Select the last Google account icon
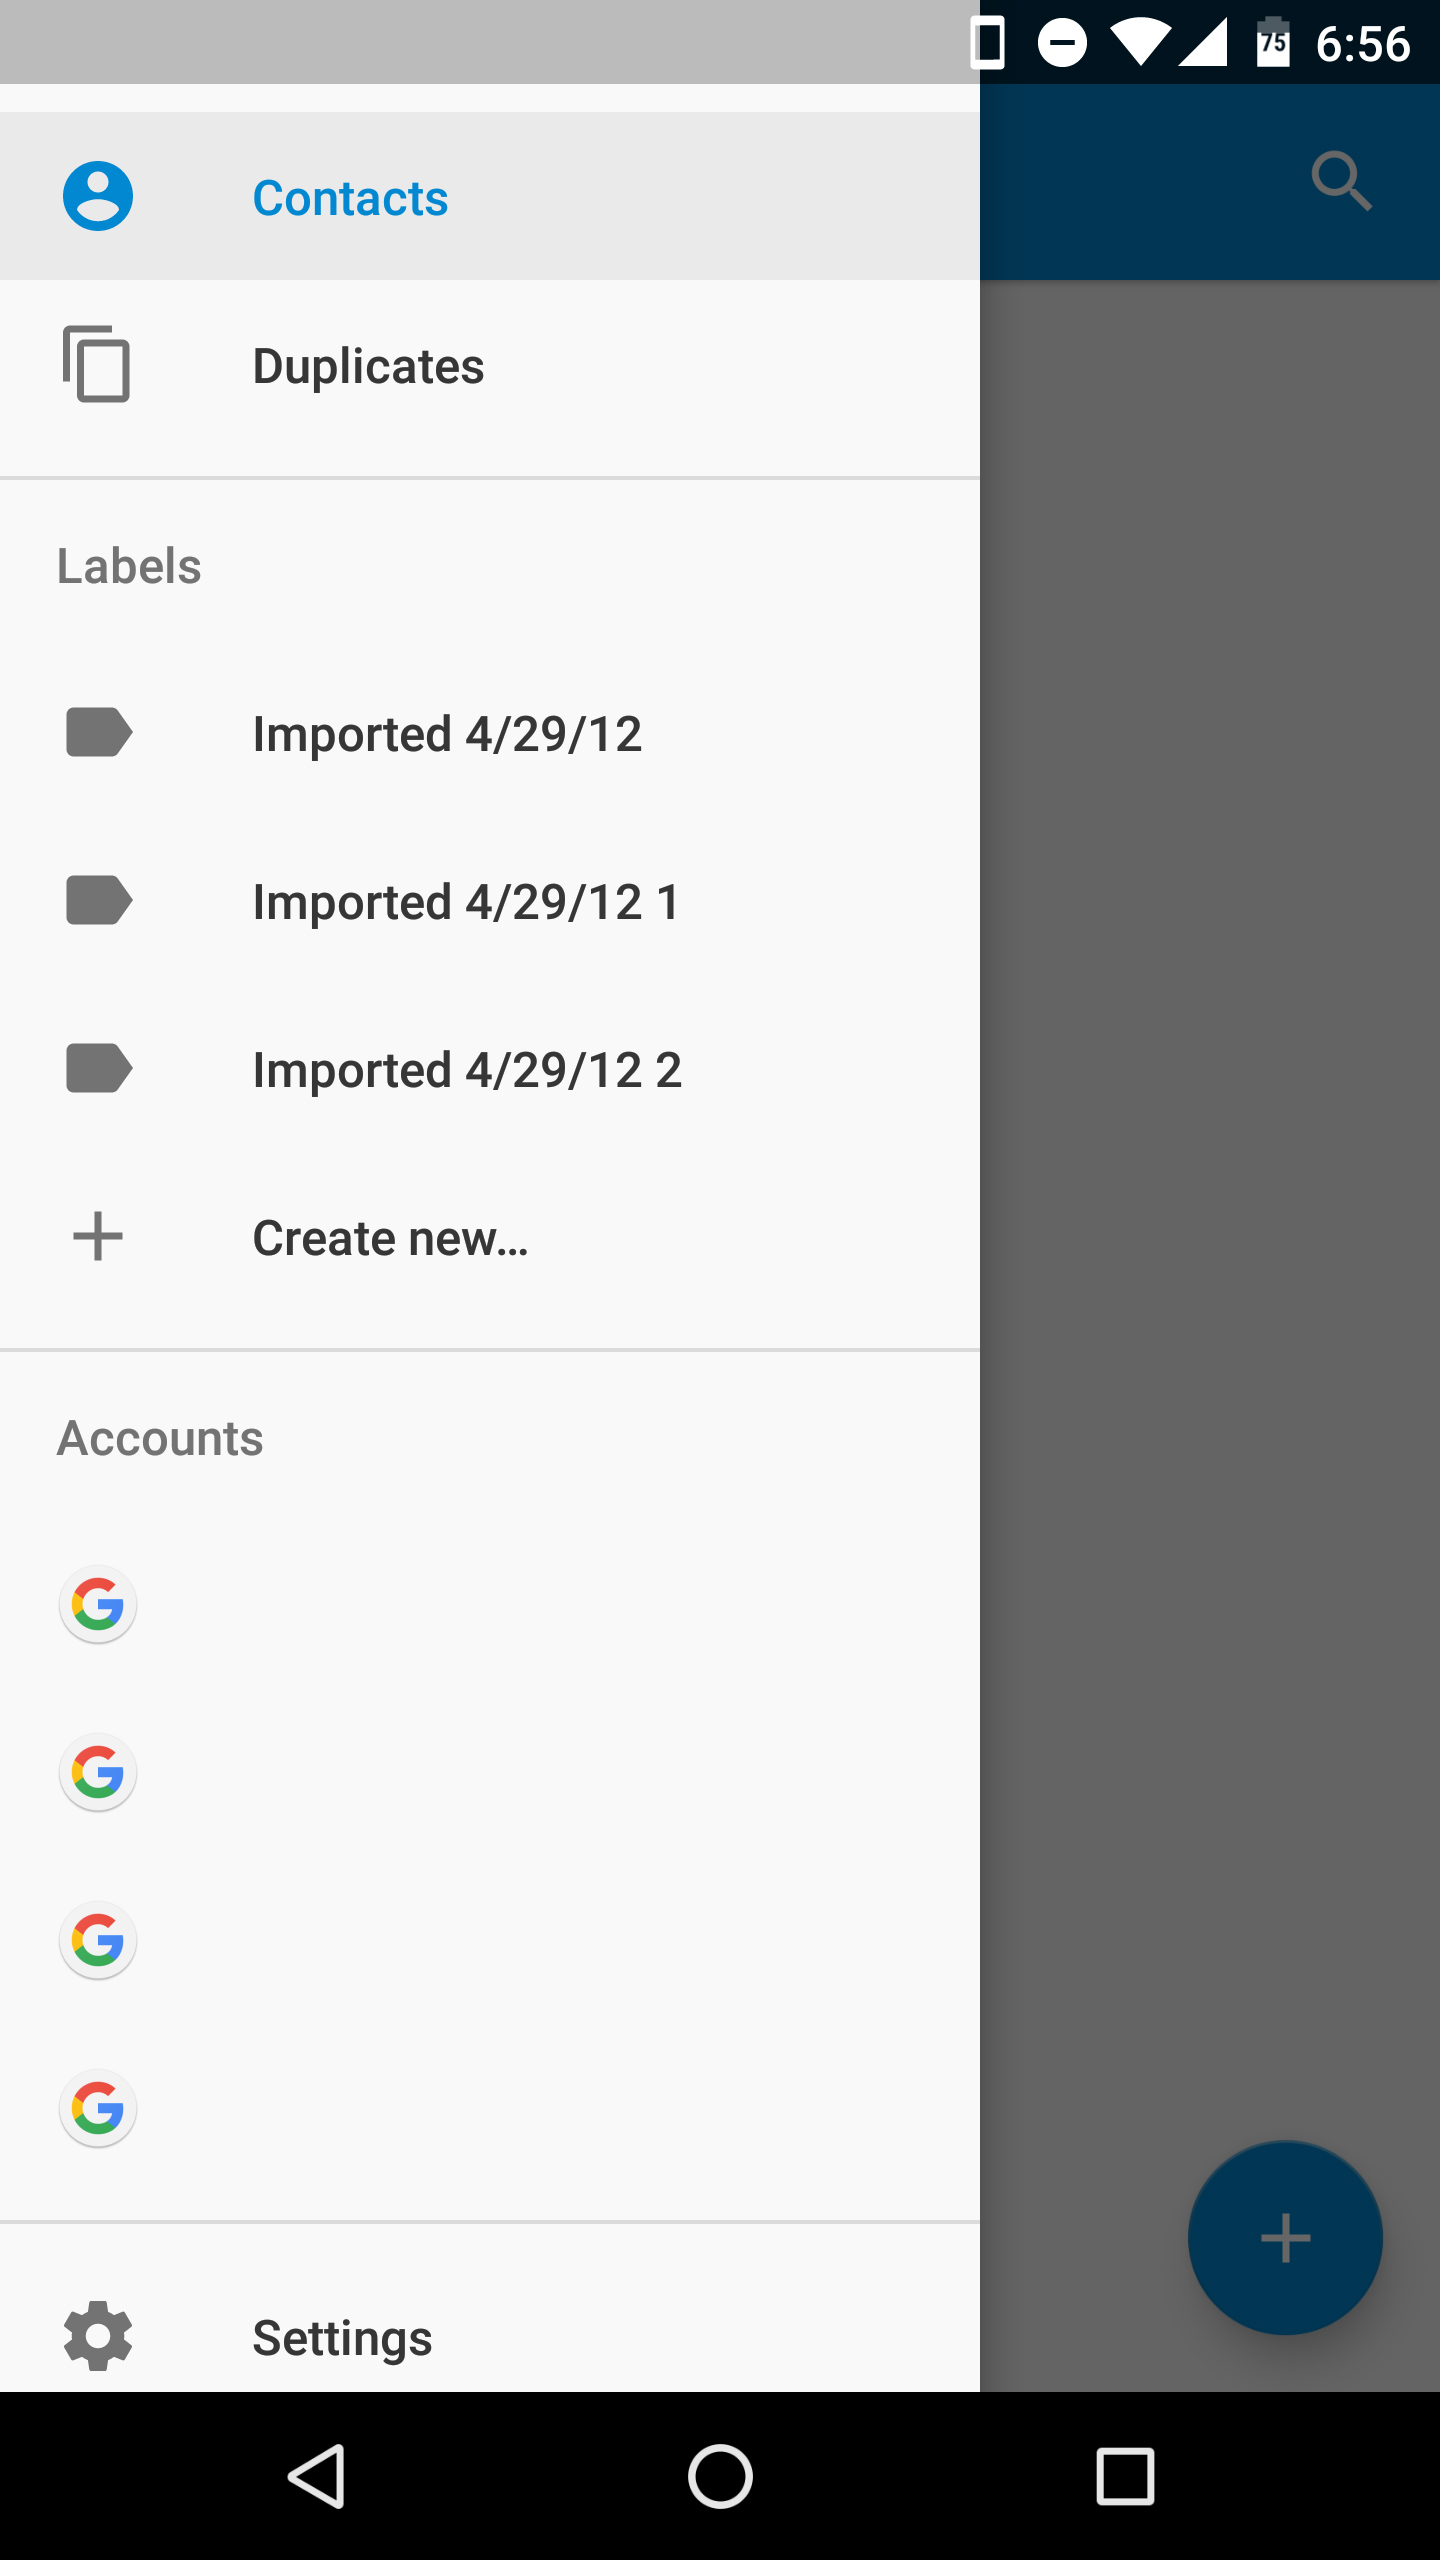The width and height of the screenshot is (1440, 2560). 98,2108
